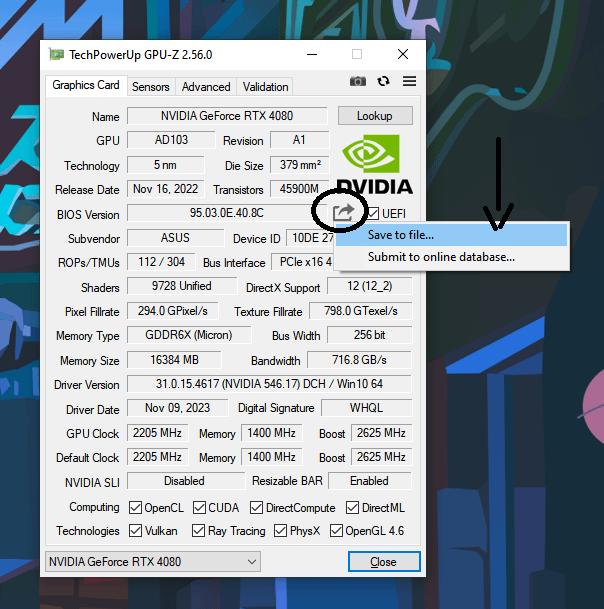Click the Bandwidth value 716.8 GB/s
This screenshot has height=609, width=604.
(x=359, y=360)
